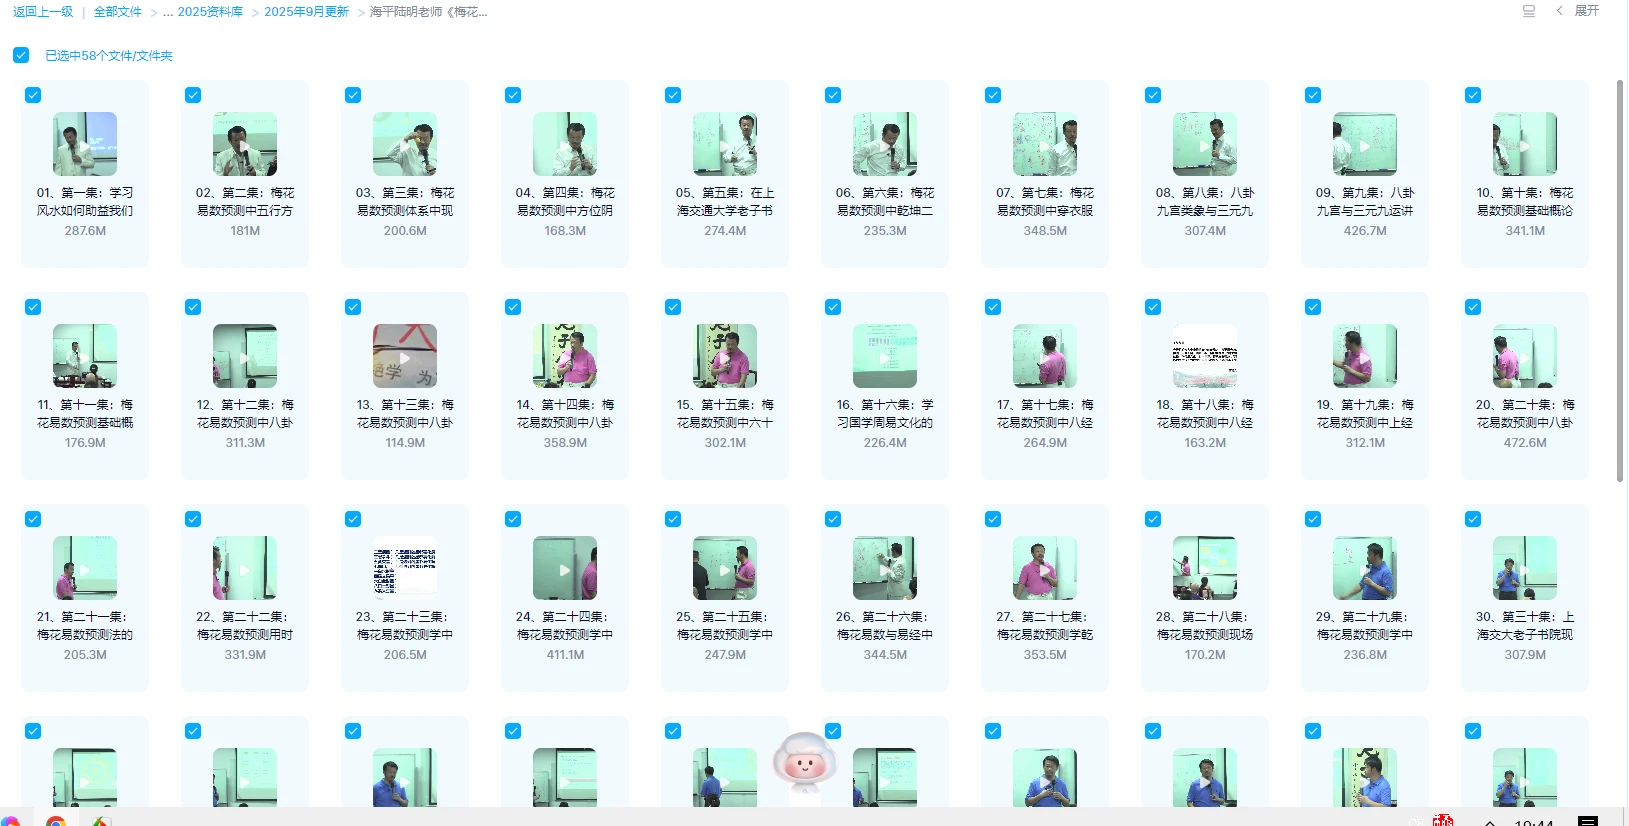Open the Chrome icon in the taskbar
1629x826 pixels.
click(x=56, y=821)
